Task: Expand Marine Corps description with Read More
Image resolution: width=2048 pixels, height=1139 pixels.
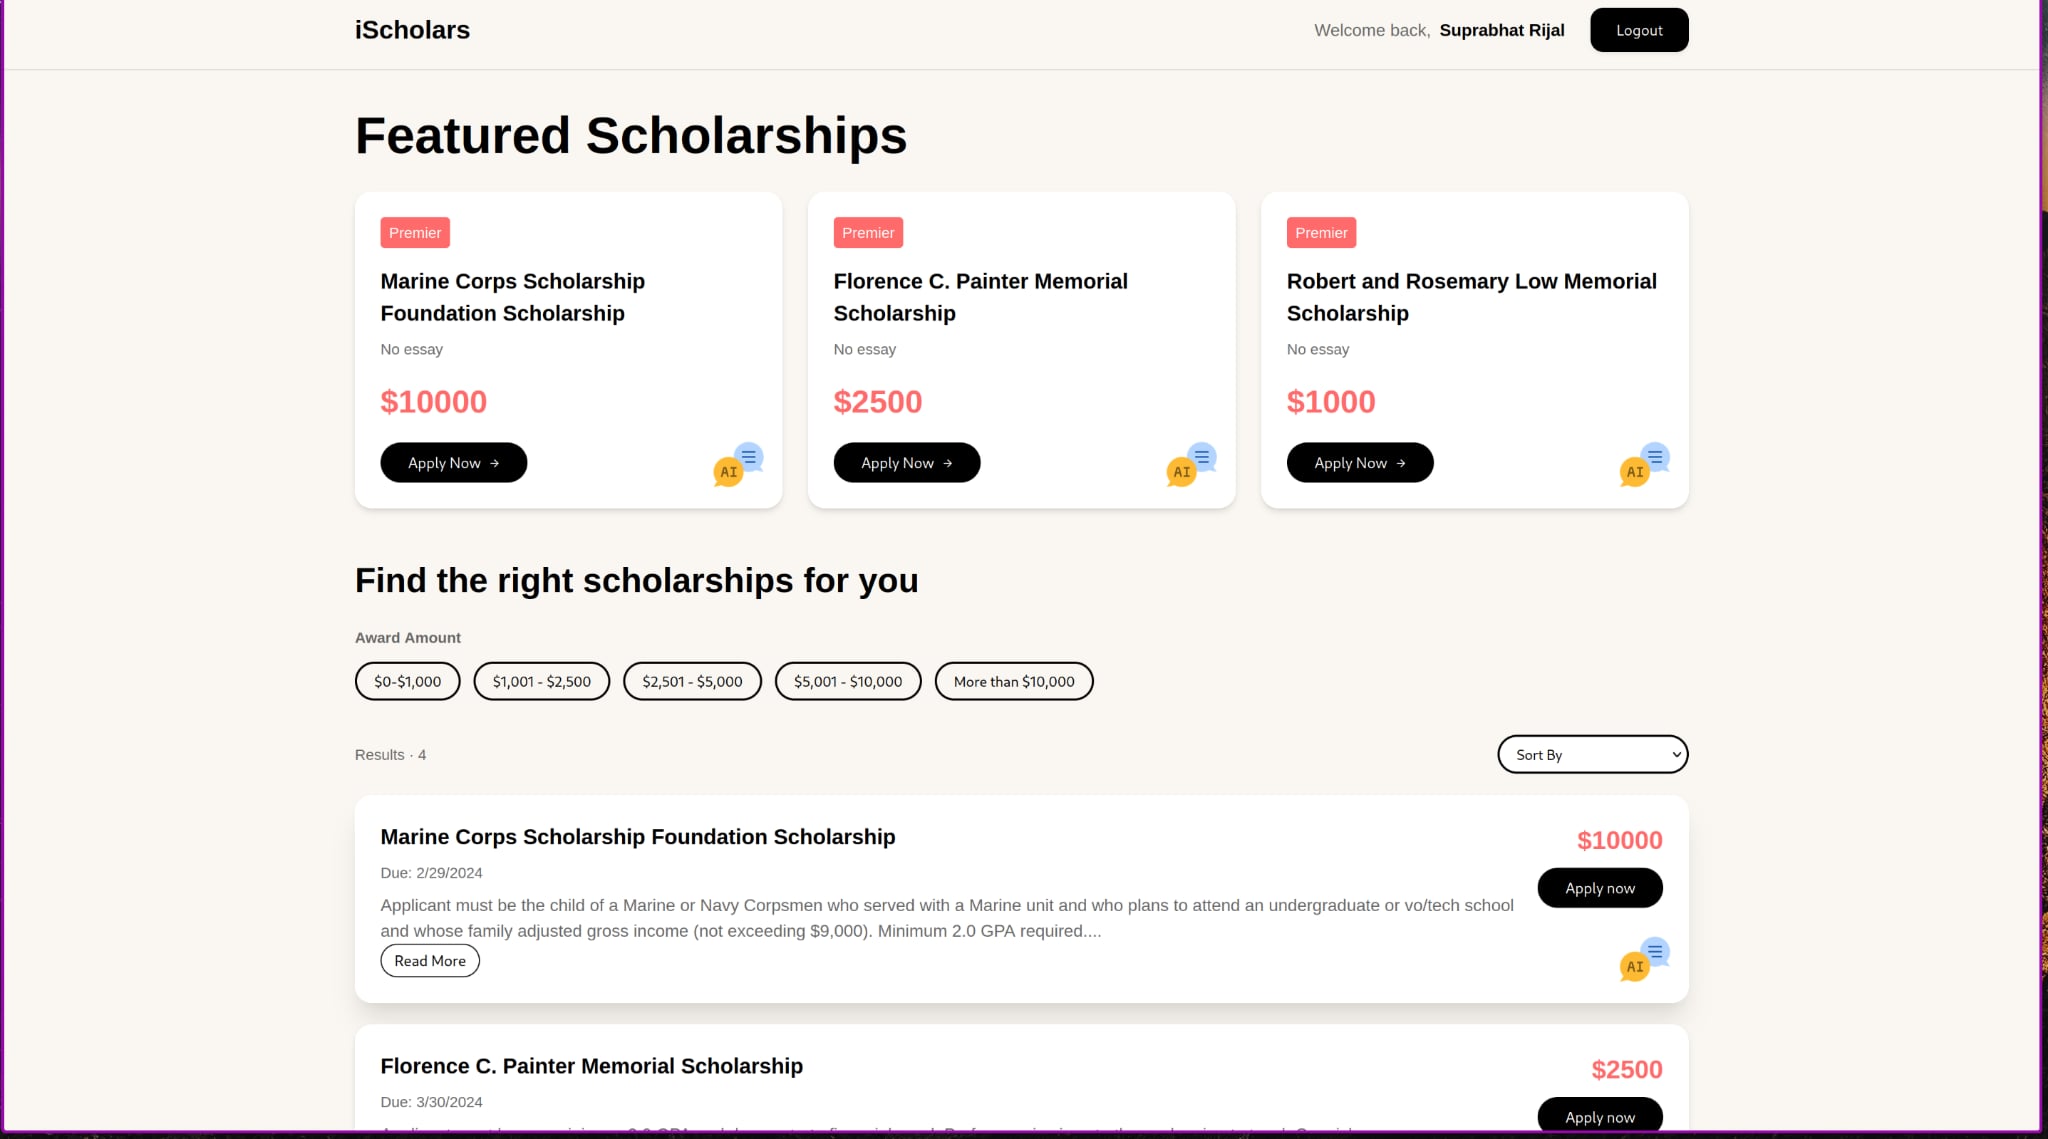Action: [x=430, y=961]
